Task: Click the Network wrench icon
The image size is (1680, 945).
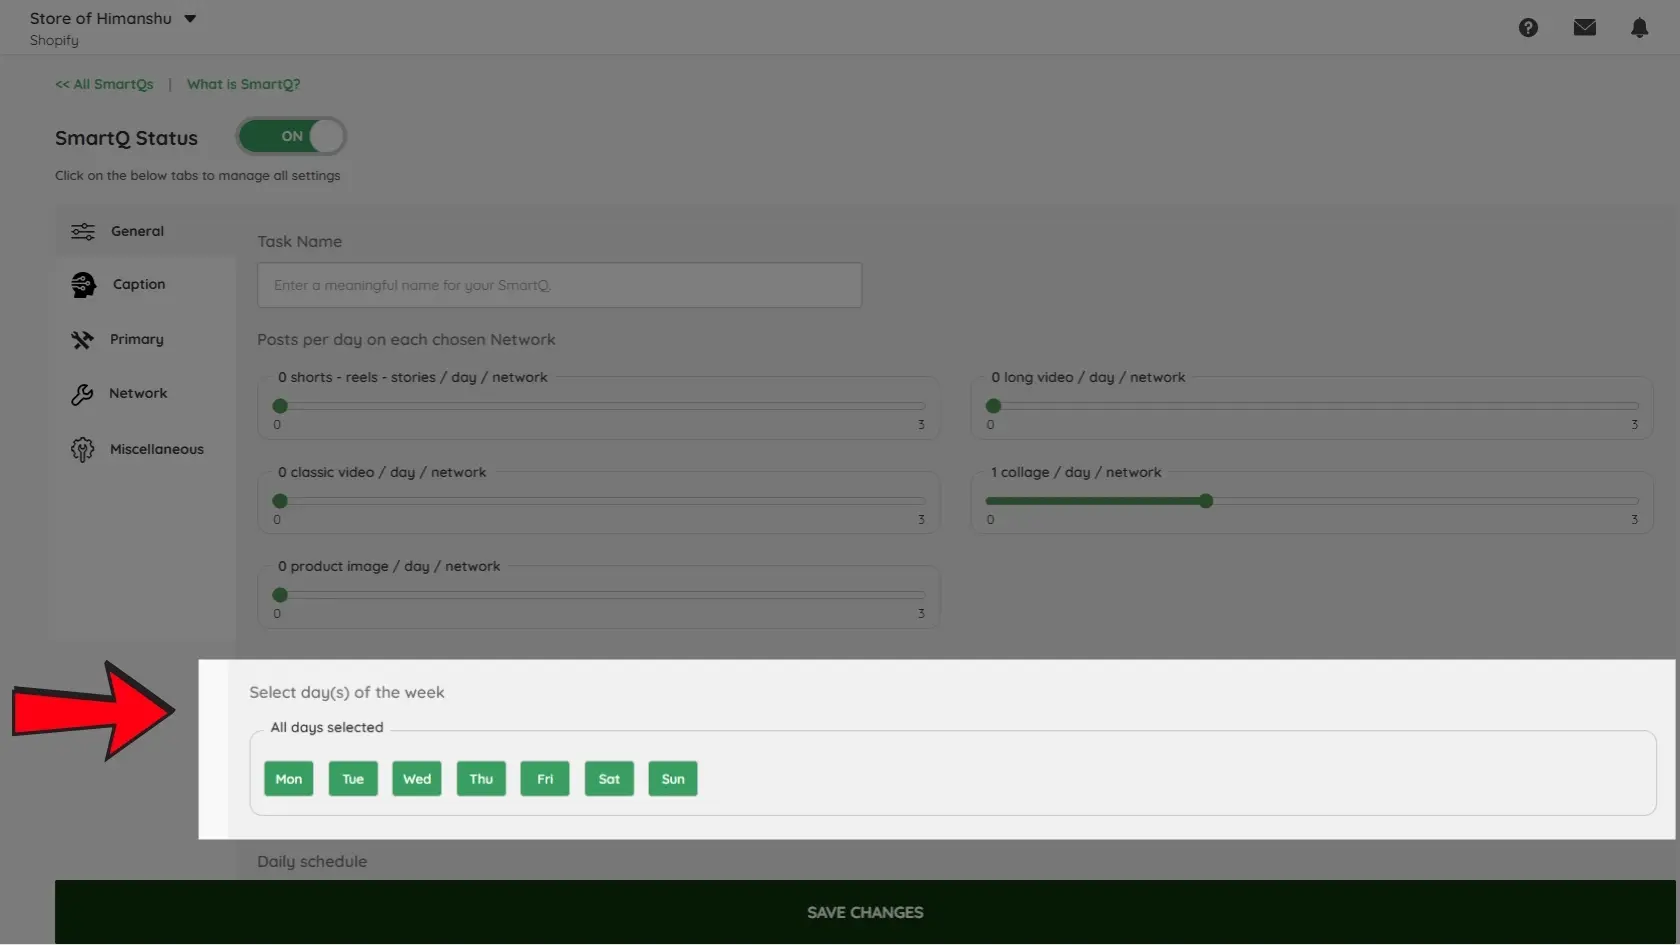Action: coord(82,394)
